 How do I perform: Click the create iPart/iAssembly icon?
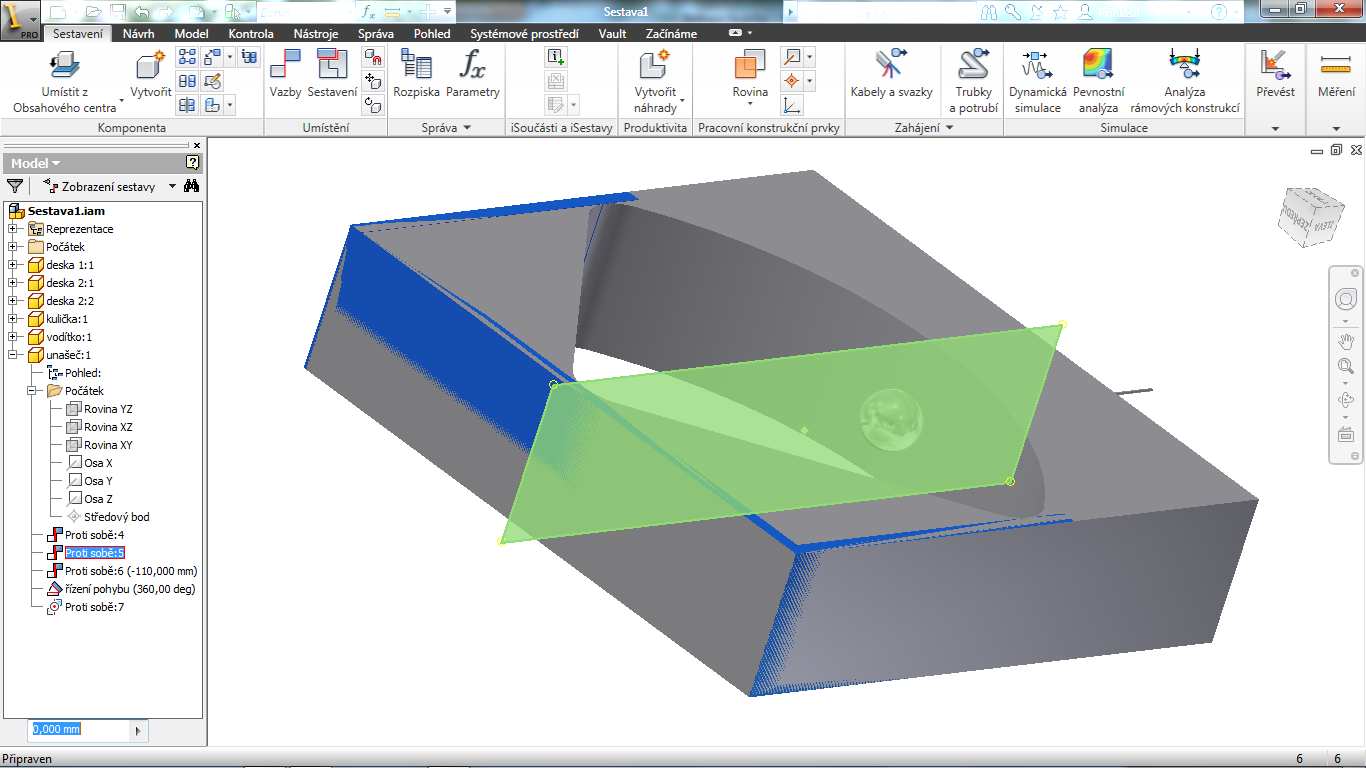click(x=557, y=58)
